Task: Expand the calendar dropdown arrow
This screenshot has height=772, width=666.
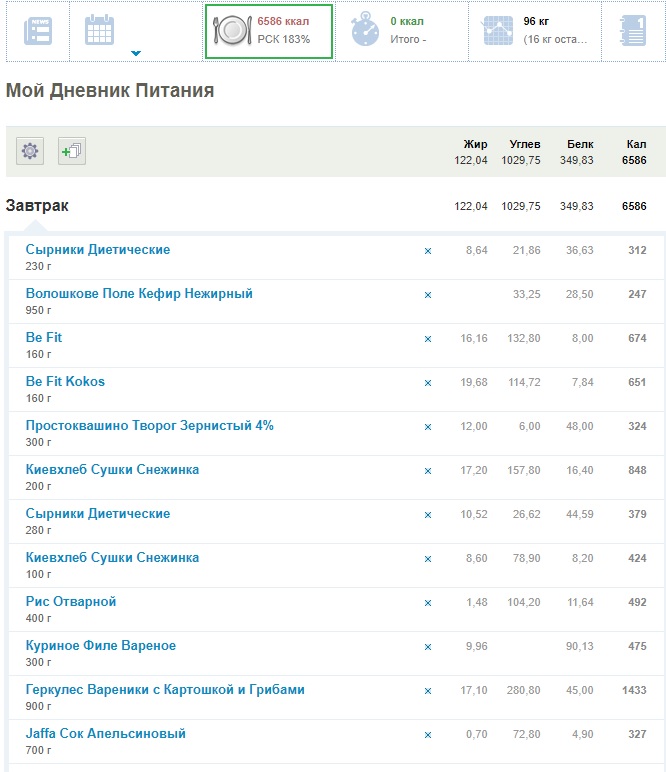Action: pos(136,53)
